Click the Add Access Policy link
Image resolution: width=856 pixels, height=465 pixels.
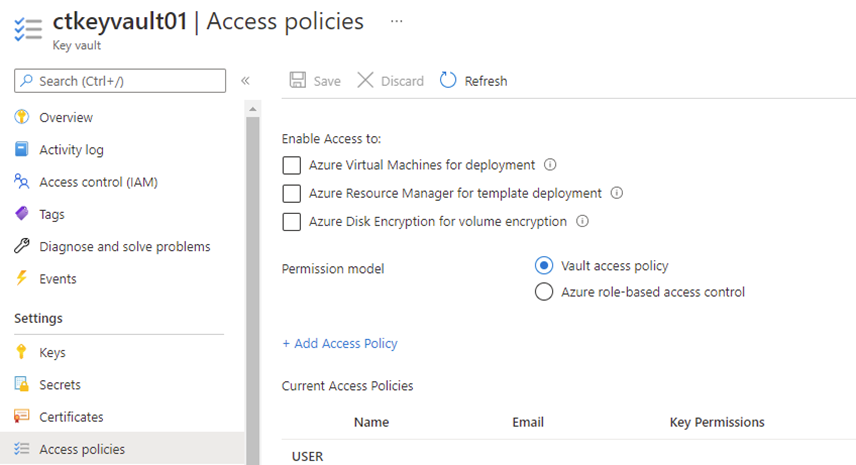pyautogui.click(x=340, y=343)
